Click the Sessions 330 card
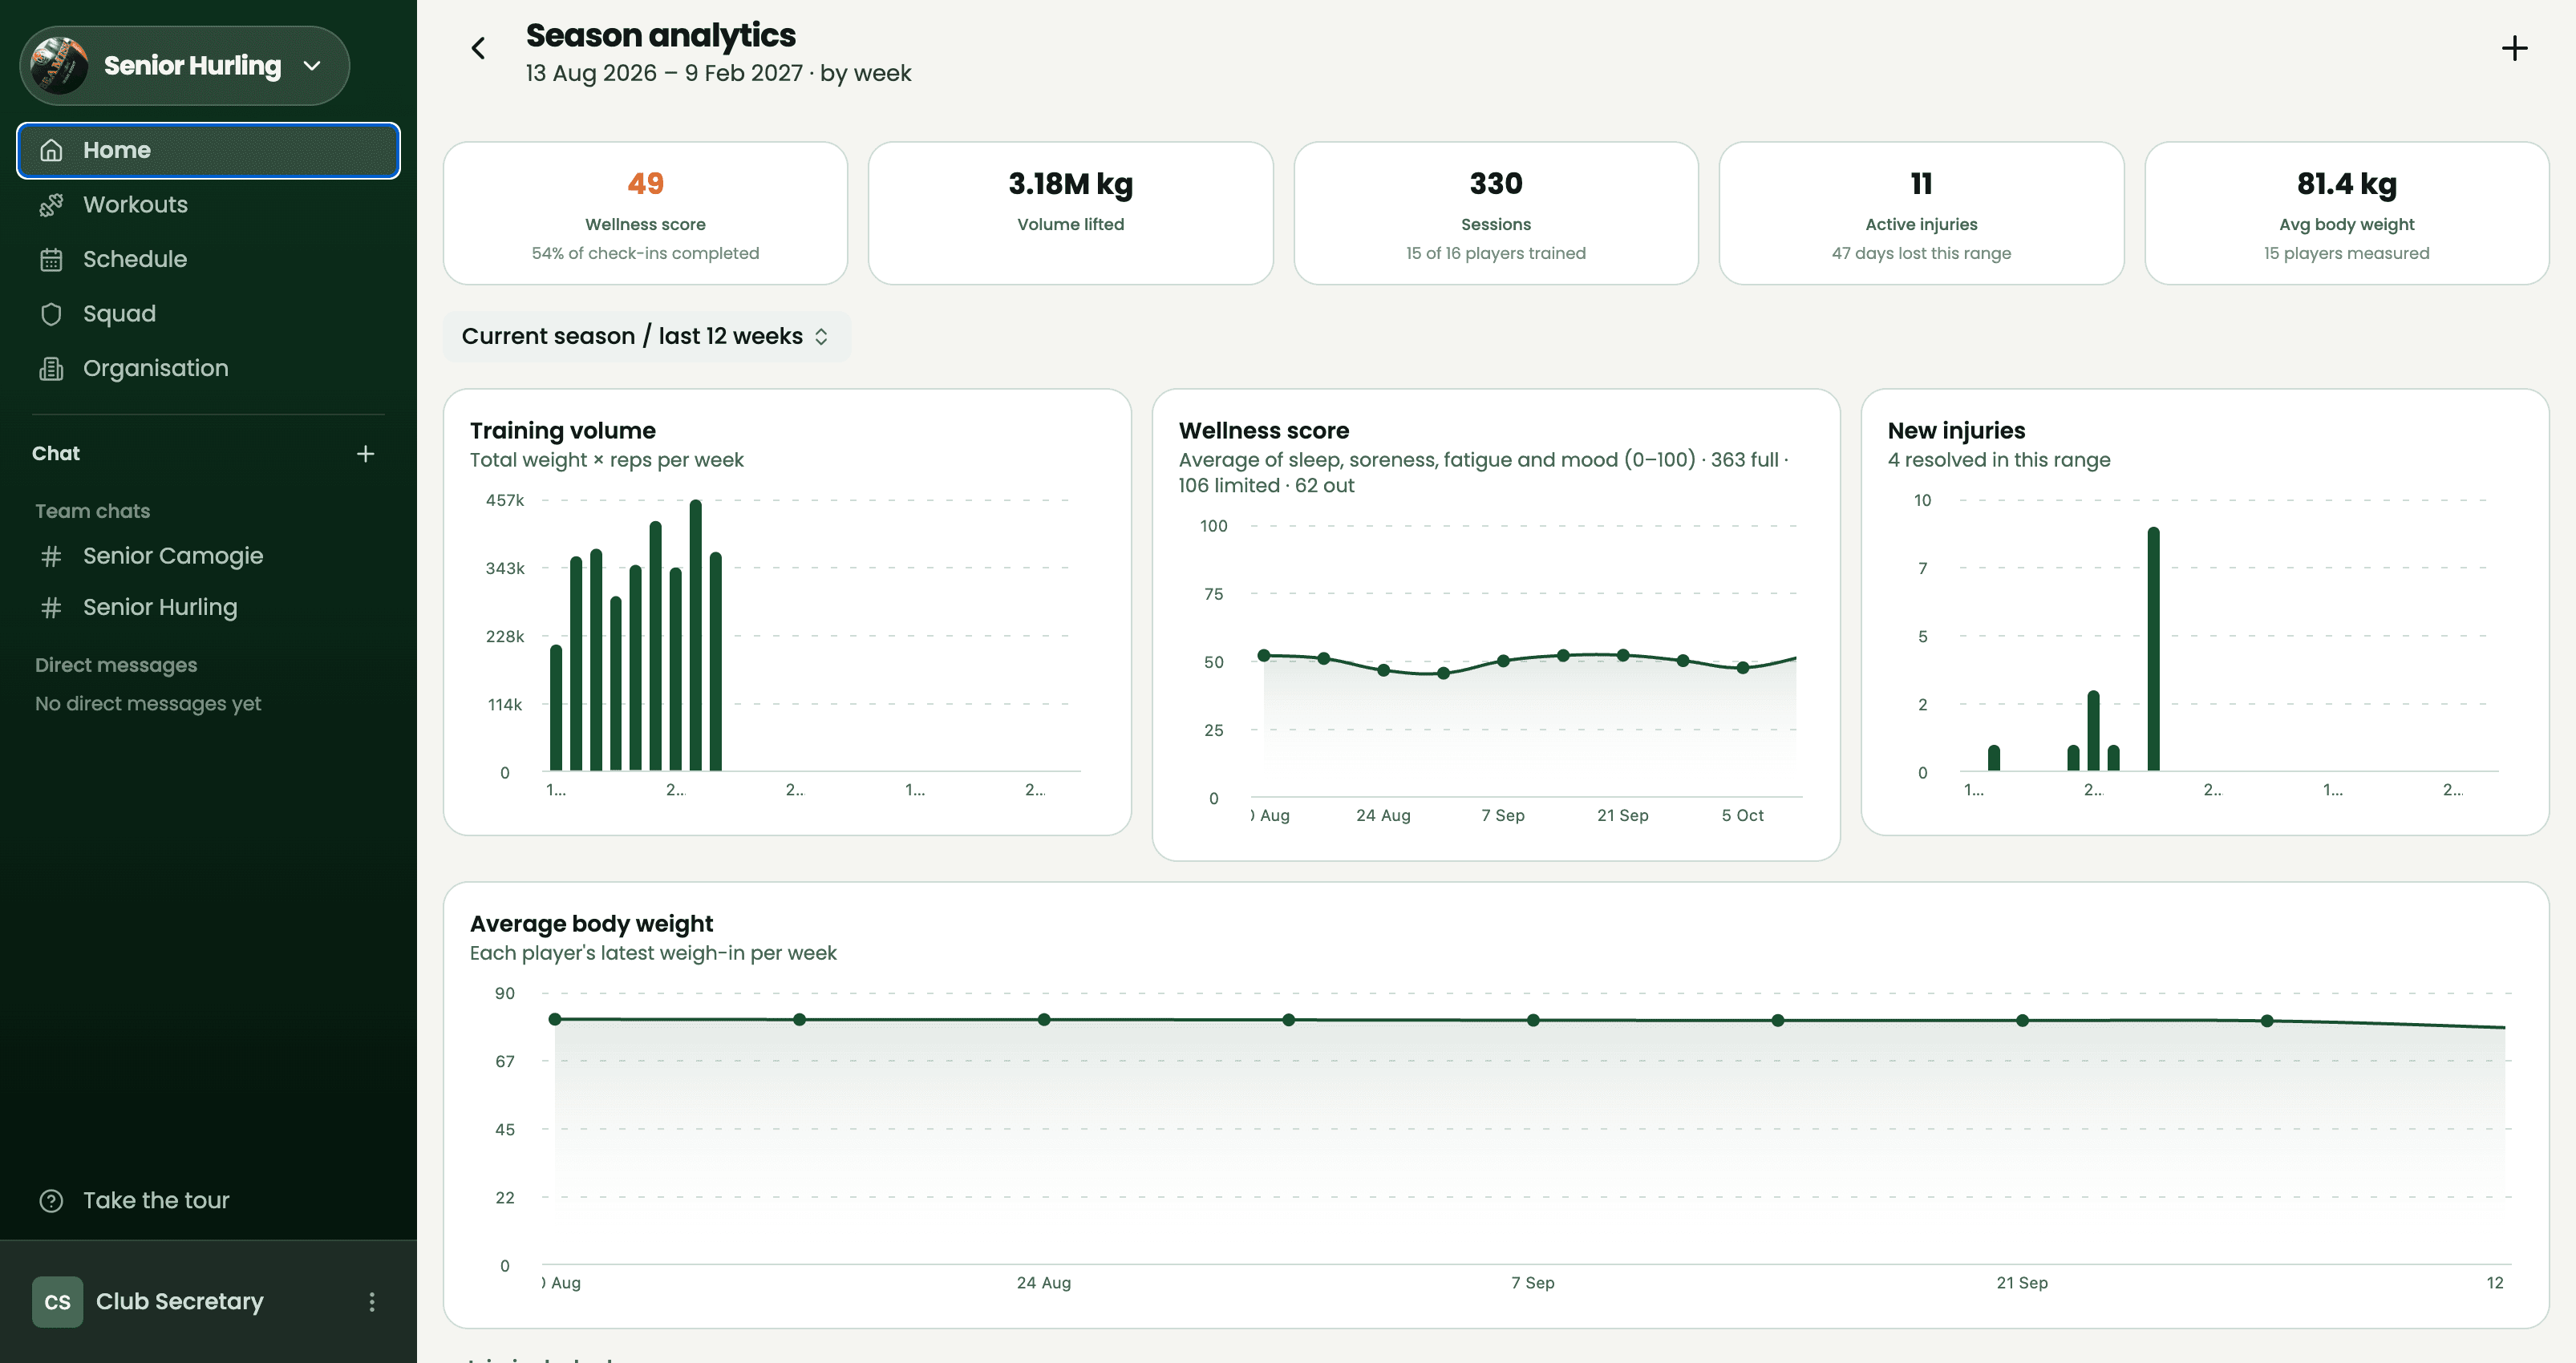 (x=1496, y=213)
